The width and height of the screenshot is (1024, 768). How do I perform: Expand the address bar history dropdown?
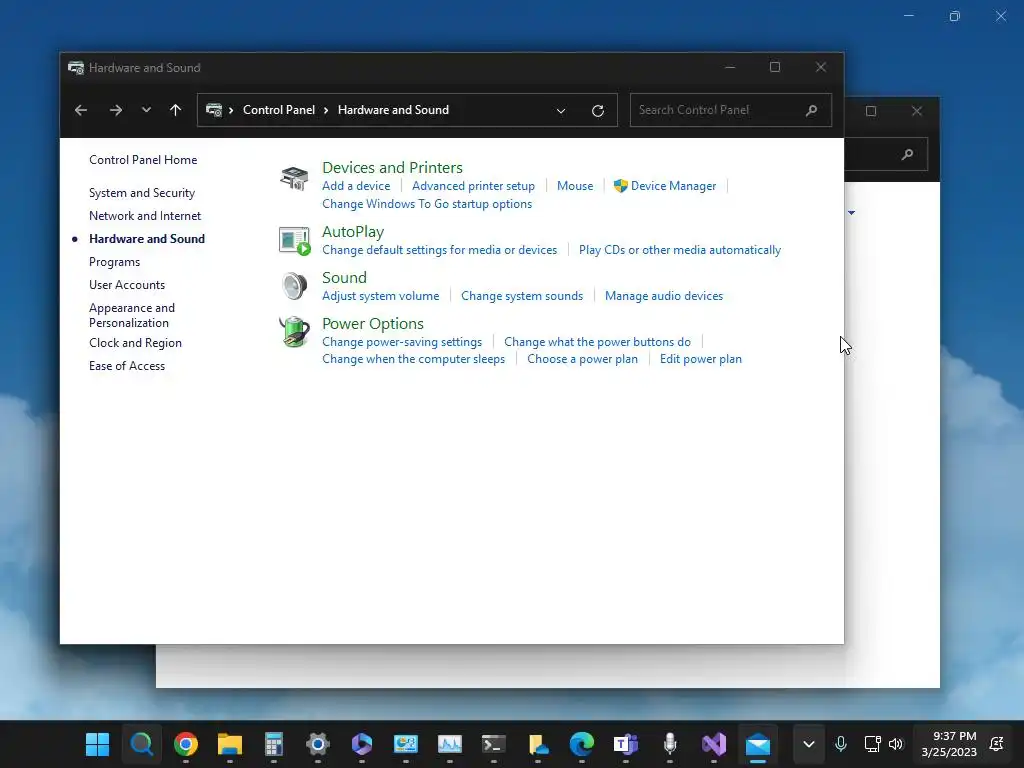click(560, 111)
